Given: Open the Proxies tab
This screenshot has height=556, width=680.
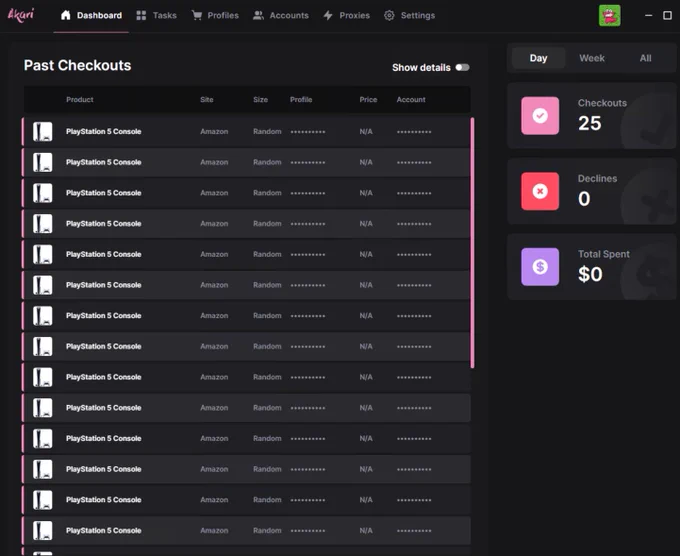Looking at the screenshot, I should click(x=347, y=16).
